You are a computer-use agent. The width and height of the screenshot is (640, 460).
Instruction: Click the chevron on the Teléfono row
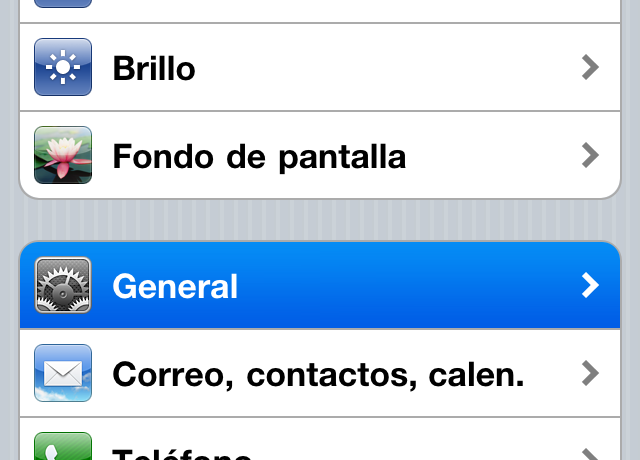tap(590, 454)
